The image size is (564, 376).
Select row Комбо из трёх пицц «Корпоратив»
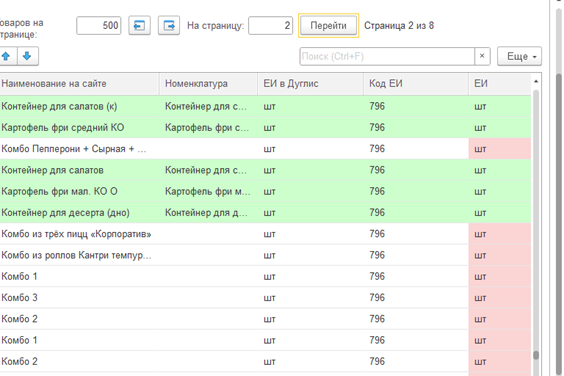[265, 234]
